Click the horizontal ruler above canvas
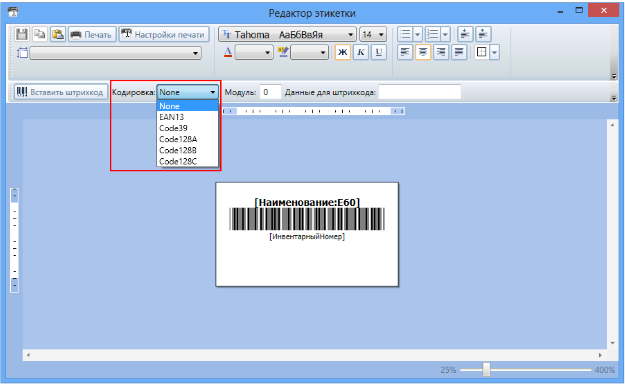Viewport: 625px width, 385px height. (313, 111)
